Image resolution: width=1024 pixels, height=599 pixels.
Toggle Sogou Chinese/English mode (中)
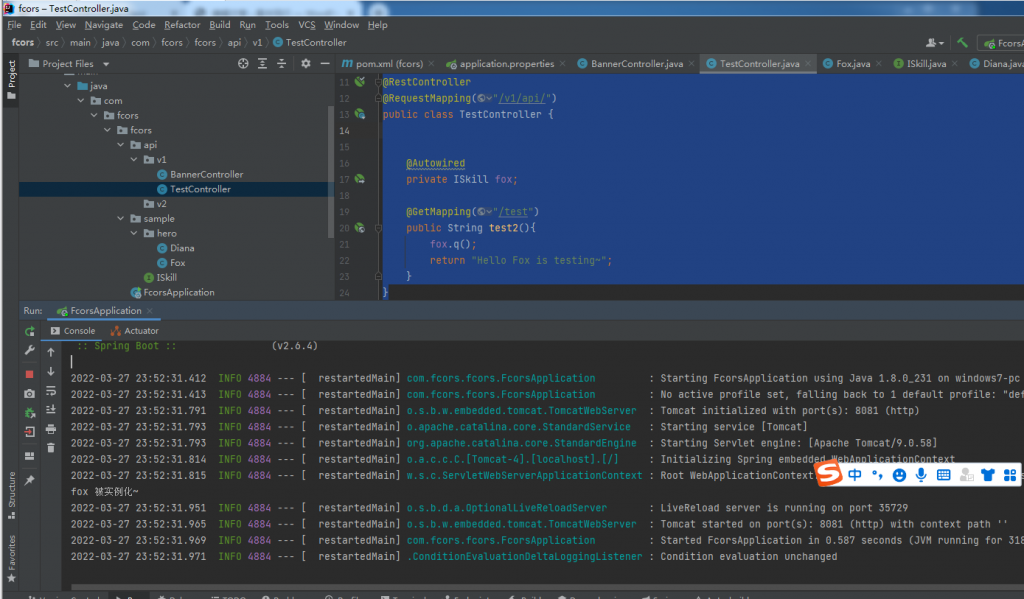pos(855,475)
